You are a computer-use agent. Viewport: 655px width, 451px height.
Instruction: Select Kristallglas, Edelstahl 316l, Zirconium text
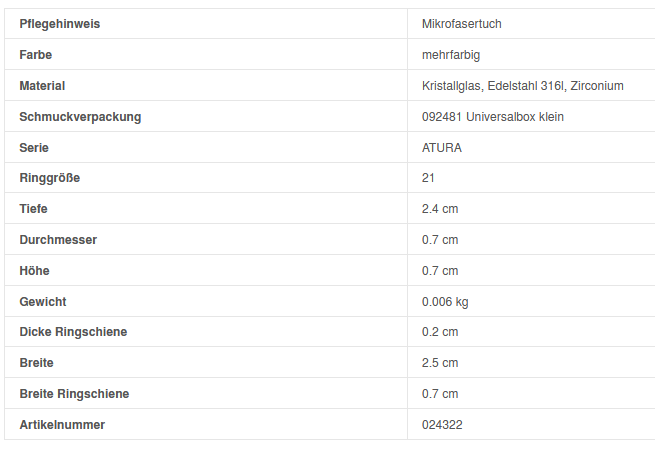tap(522, 86)
